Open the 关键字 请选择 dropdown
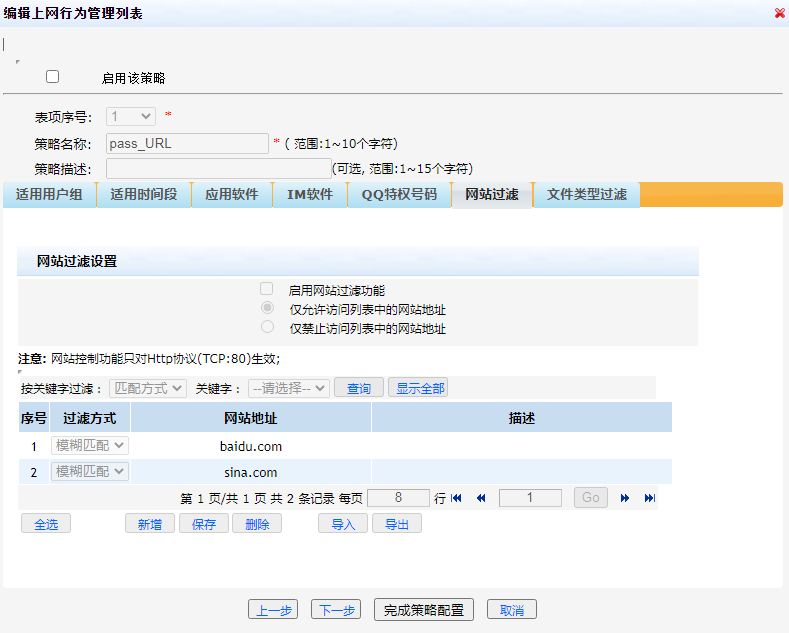The height and width of the screenshot is (633, 789). (289, 388)
